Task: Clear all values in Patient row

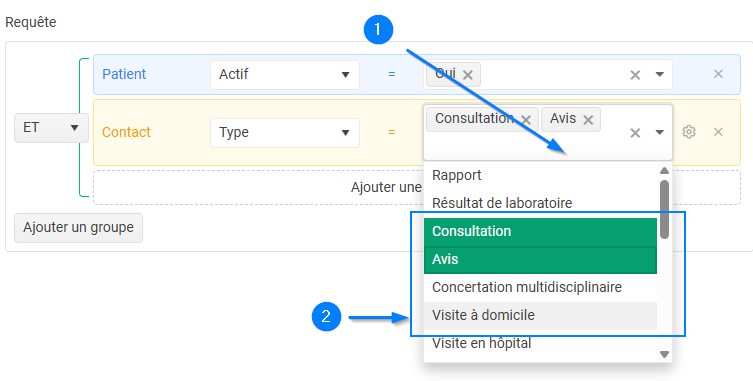Action: [x=635, y=75]
